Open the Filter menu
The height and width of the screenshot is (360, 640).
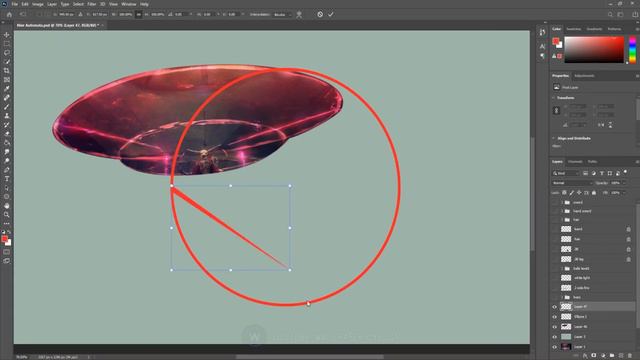pyautogui.click(x=92, y=4)
